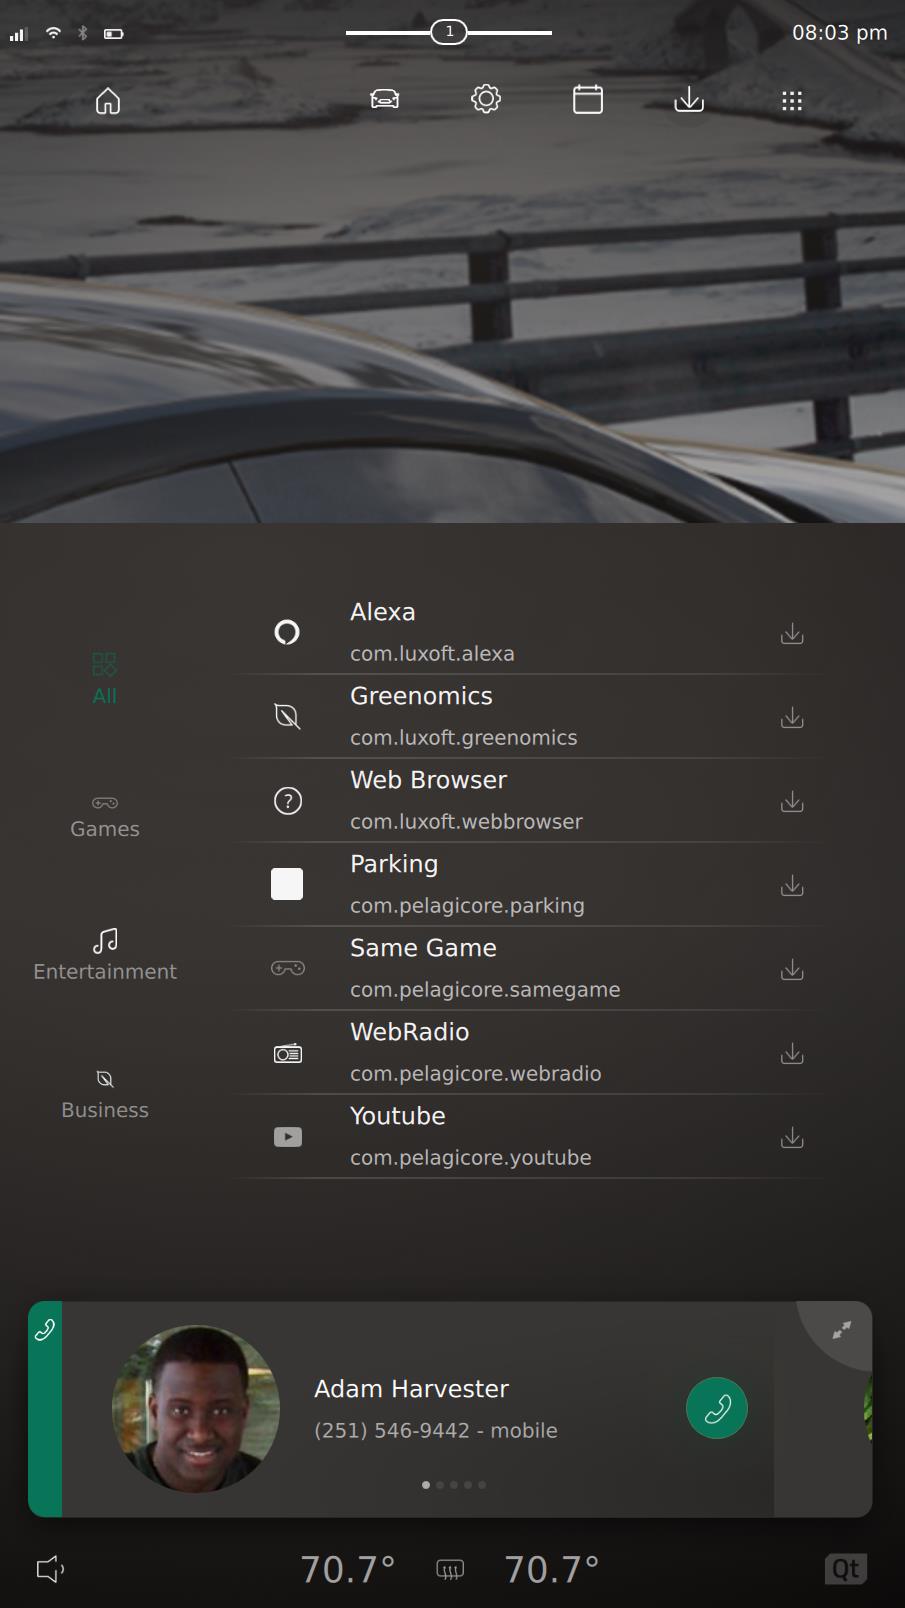Toggle the rear defrost climate icon
905x1608 pixels.
point(450,1570)
